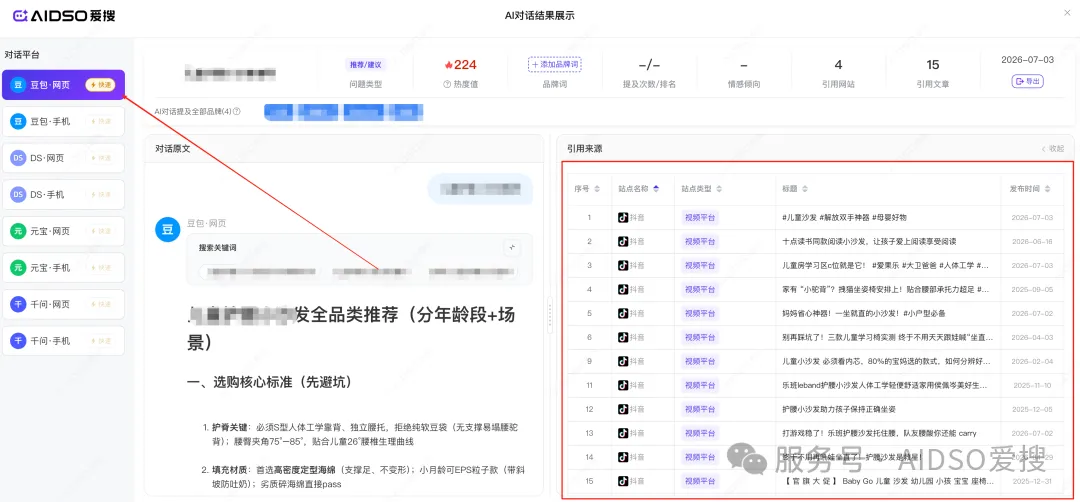
Task: Sort the table by 序号 column
Action: coord(596,189)
